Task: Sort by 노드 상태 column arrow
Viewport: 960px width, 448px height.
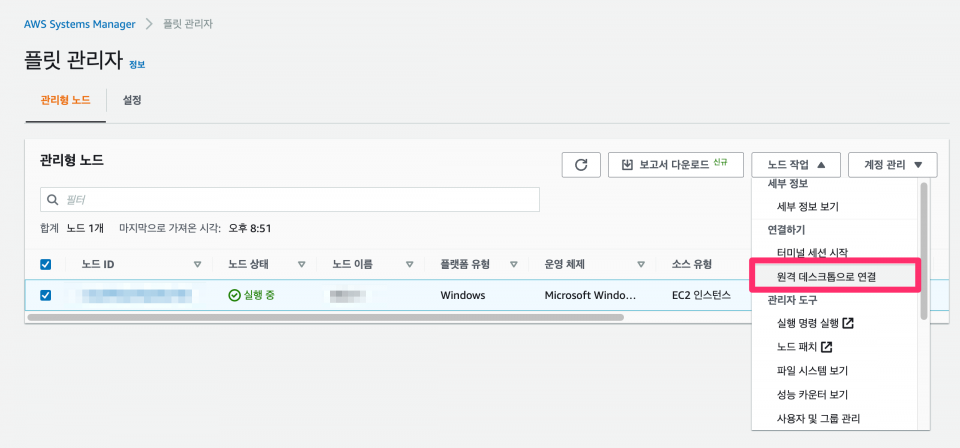Action: pos(301,265)
